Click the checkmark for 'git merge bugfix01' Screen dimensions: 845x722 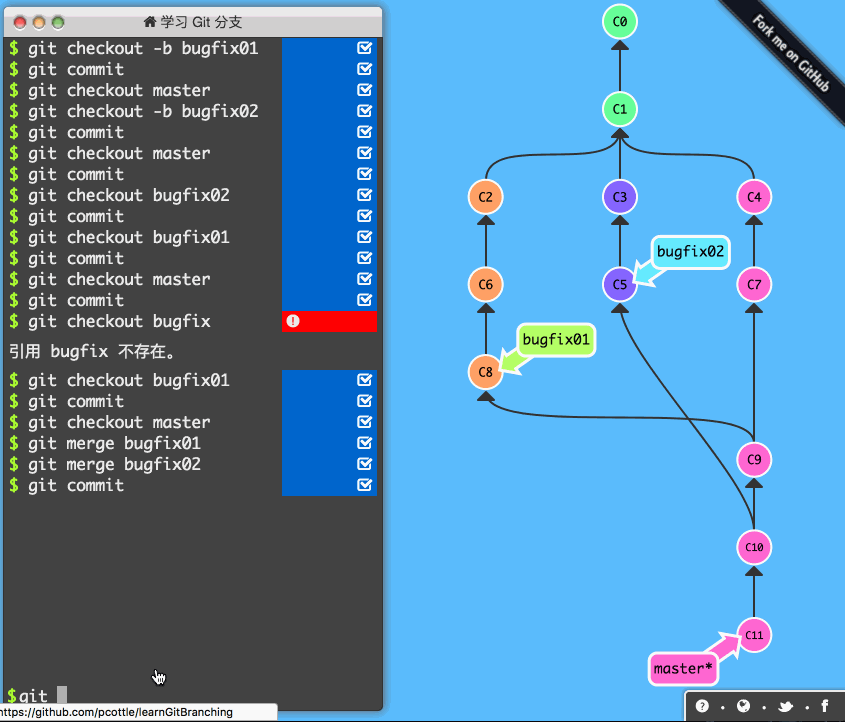click(364, 443)
